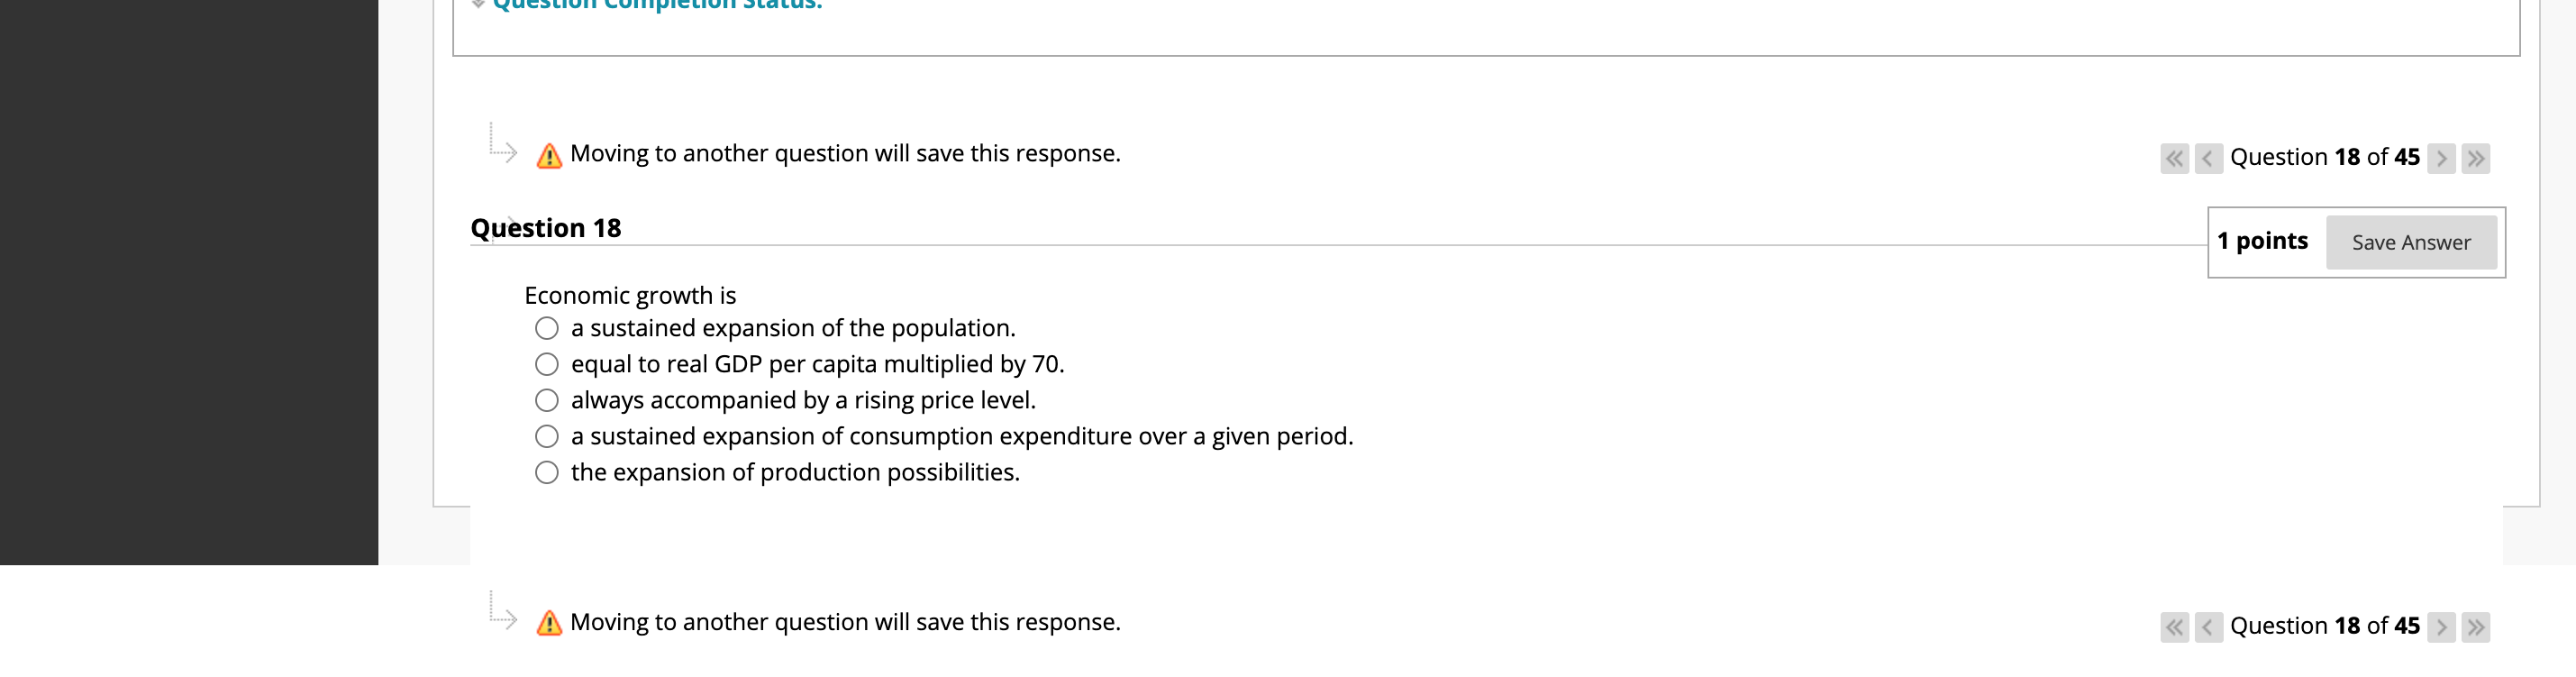The height and width of the screenshot is (677, 2576).
Task: Click the double-left arrow to jump to first question
Action: tap(2177, 158)
